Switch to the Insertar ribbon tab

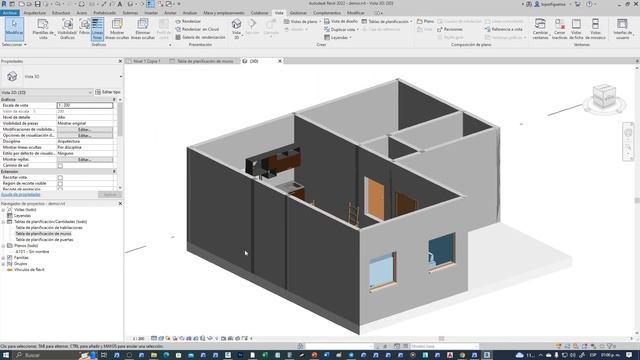click(151, 13)
